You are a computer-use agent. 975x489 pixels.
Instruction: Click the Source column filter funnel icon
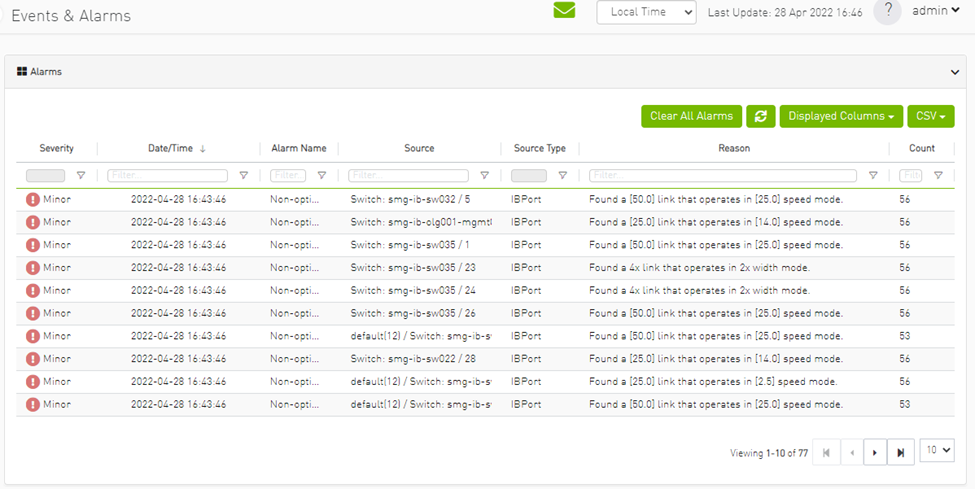click(x=484, y=175)
